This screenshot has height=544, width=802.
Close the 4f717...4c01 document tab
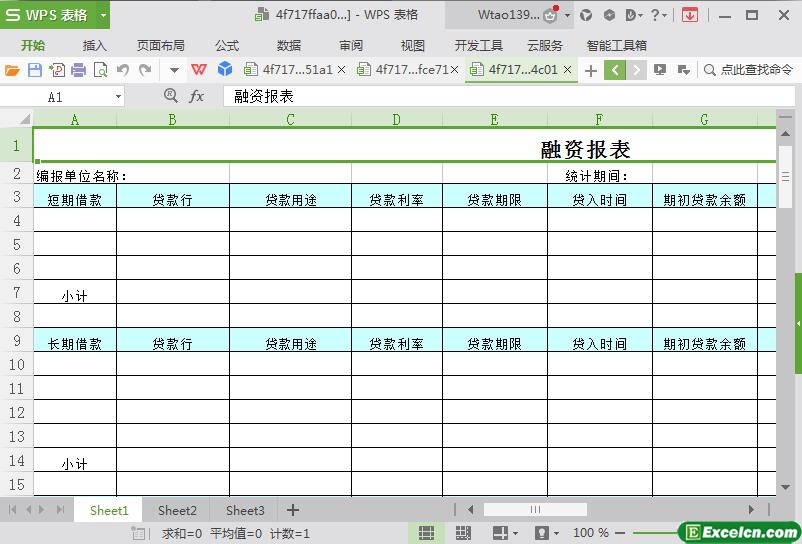point(567,70)
